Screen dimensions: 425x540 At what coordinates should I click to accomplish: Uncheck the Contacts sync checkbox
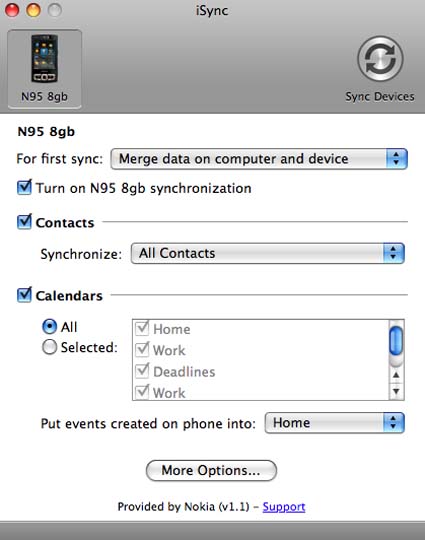24,222
